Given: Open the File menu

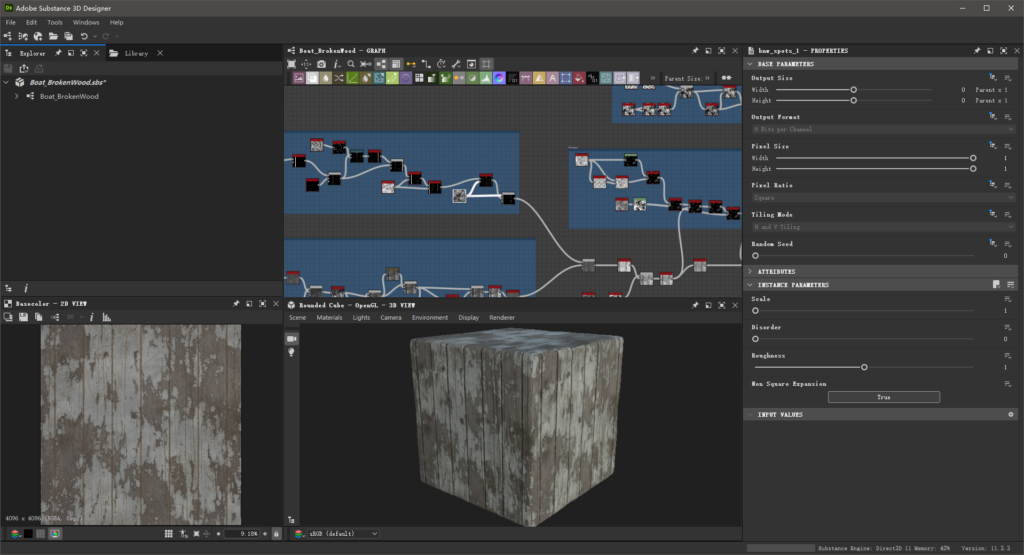Looking at the screenshot, I should click(x=10, y=22).
